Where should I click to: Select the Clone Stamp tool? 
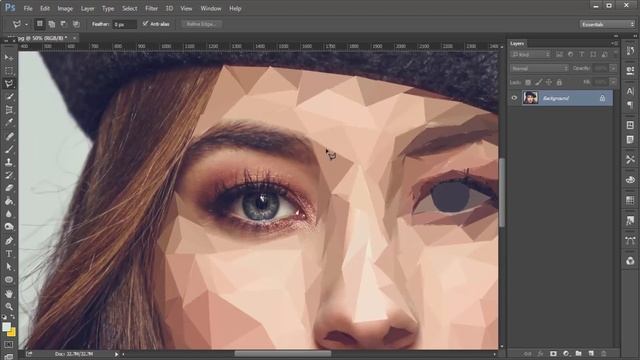(x=9, y=162)
